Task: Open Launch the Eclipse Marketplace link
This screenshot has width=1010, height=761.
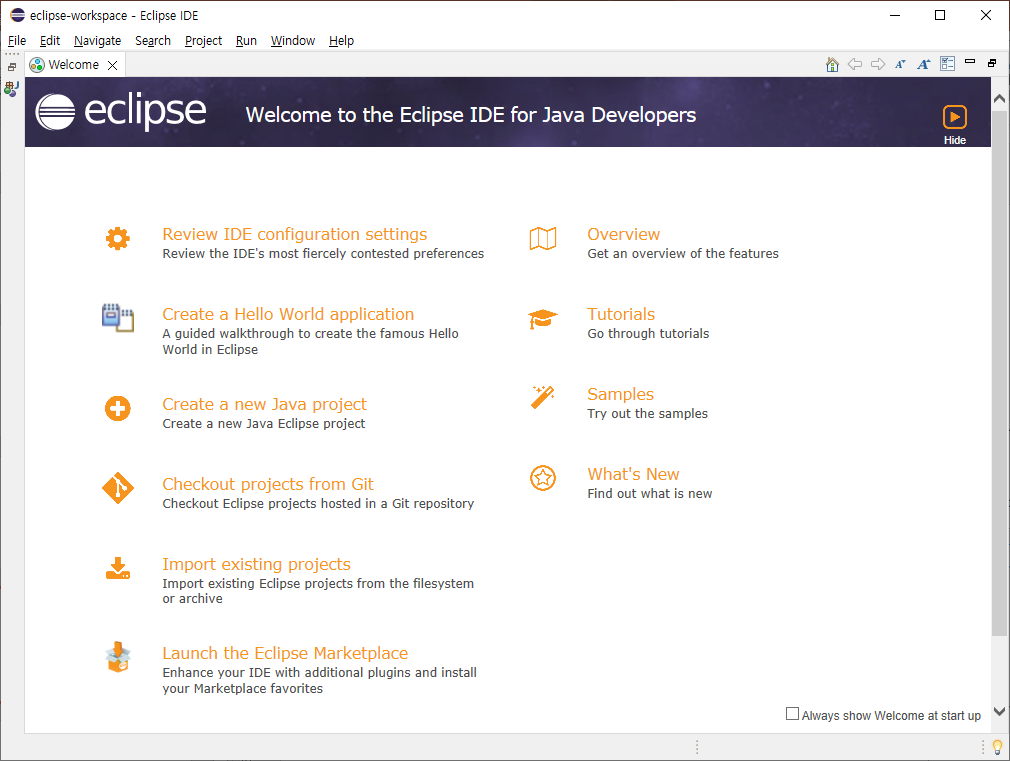Action: (285, 653)
